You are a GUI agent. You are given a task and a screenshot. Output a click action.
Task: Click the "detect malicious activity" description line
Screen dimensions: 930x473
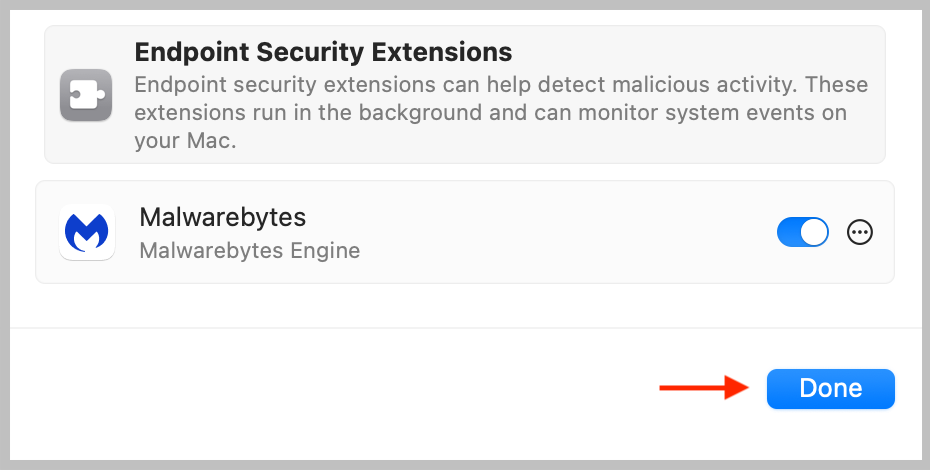point(500,84)
